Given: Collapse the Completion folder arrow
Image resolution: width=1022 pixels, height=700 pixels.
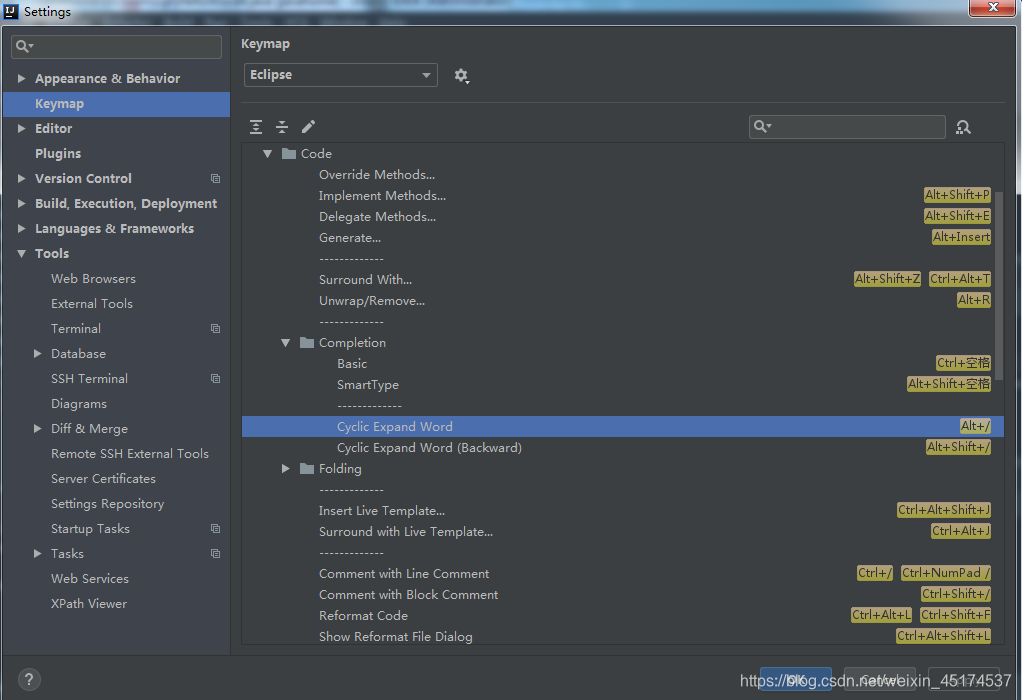Looking at the screenshot, I should (285, 343).
